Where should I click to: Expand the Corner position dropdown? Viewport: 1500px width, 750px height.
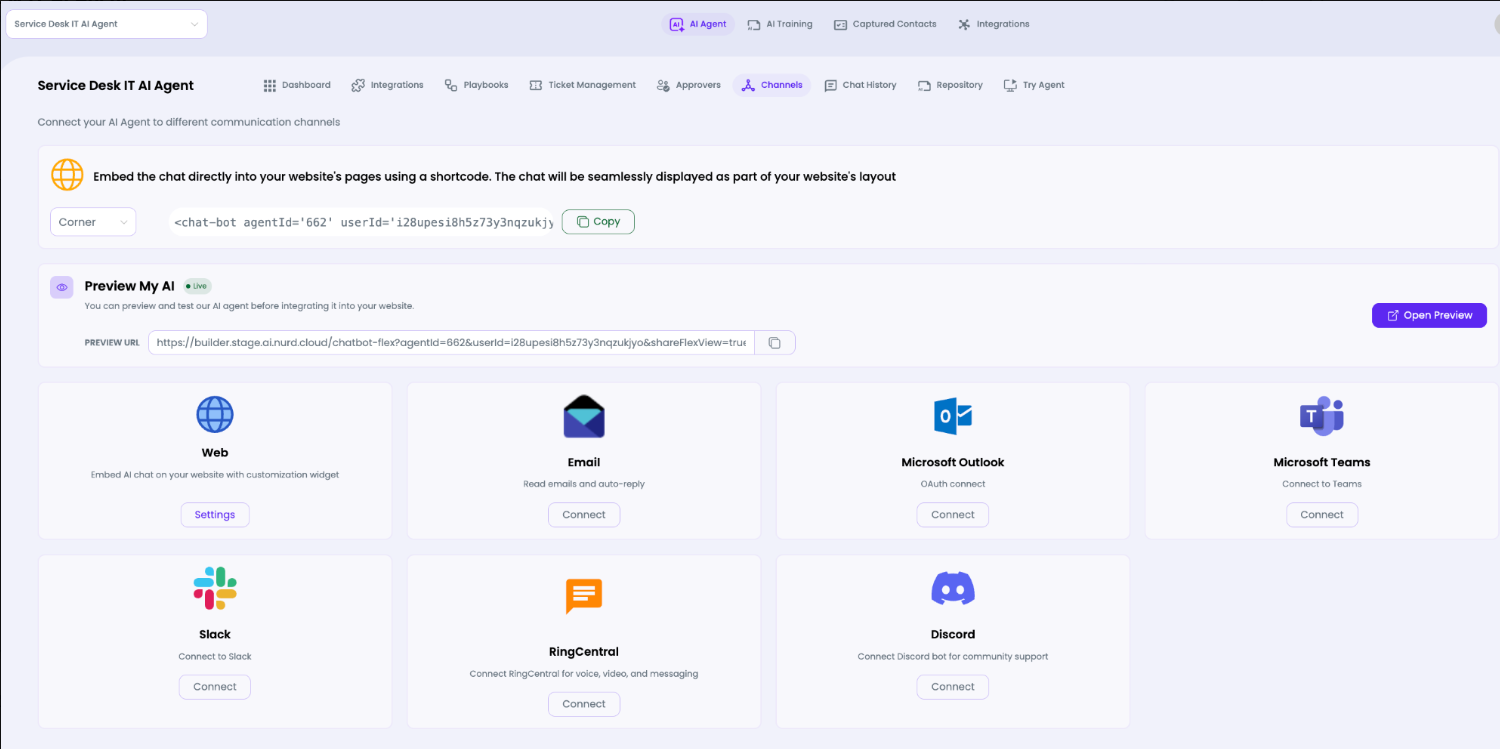tap(93, 222)
